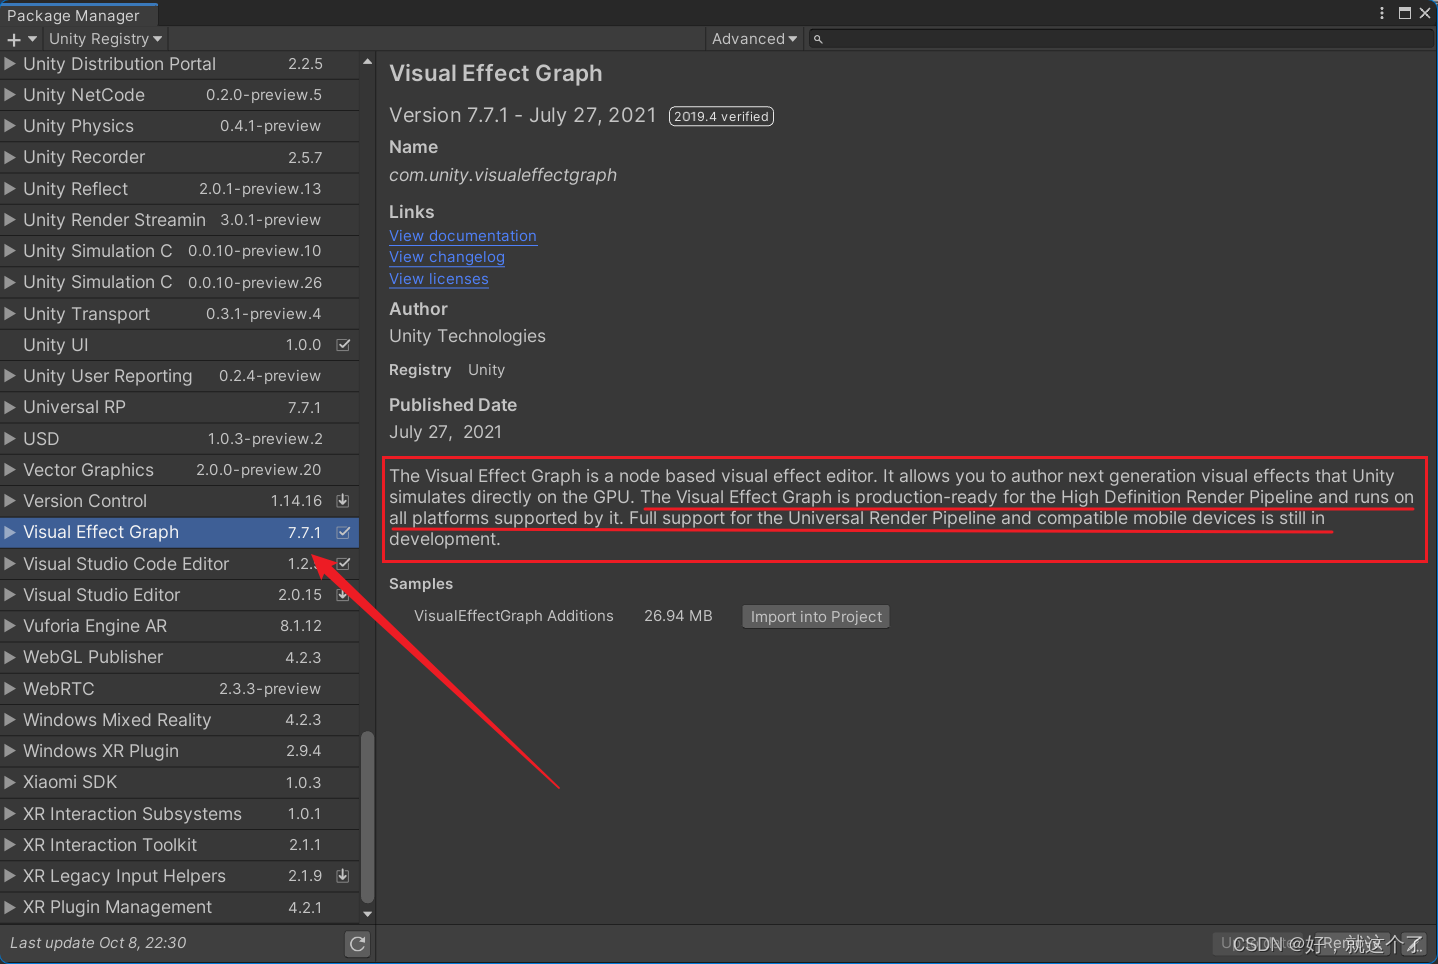Open the Advanced dropdown menu
Image resolution: width=1438 pixels, height=964 pixels.
[754, 39]
